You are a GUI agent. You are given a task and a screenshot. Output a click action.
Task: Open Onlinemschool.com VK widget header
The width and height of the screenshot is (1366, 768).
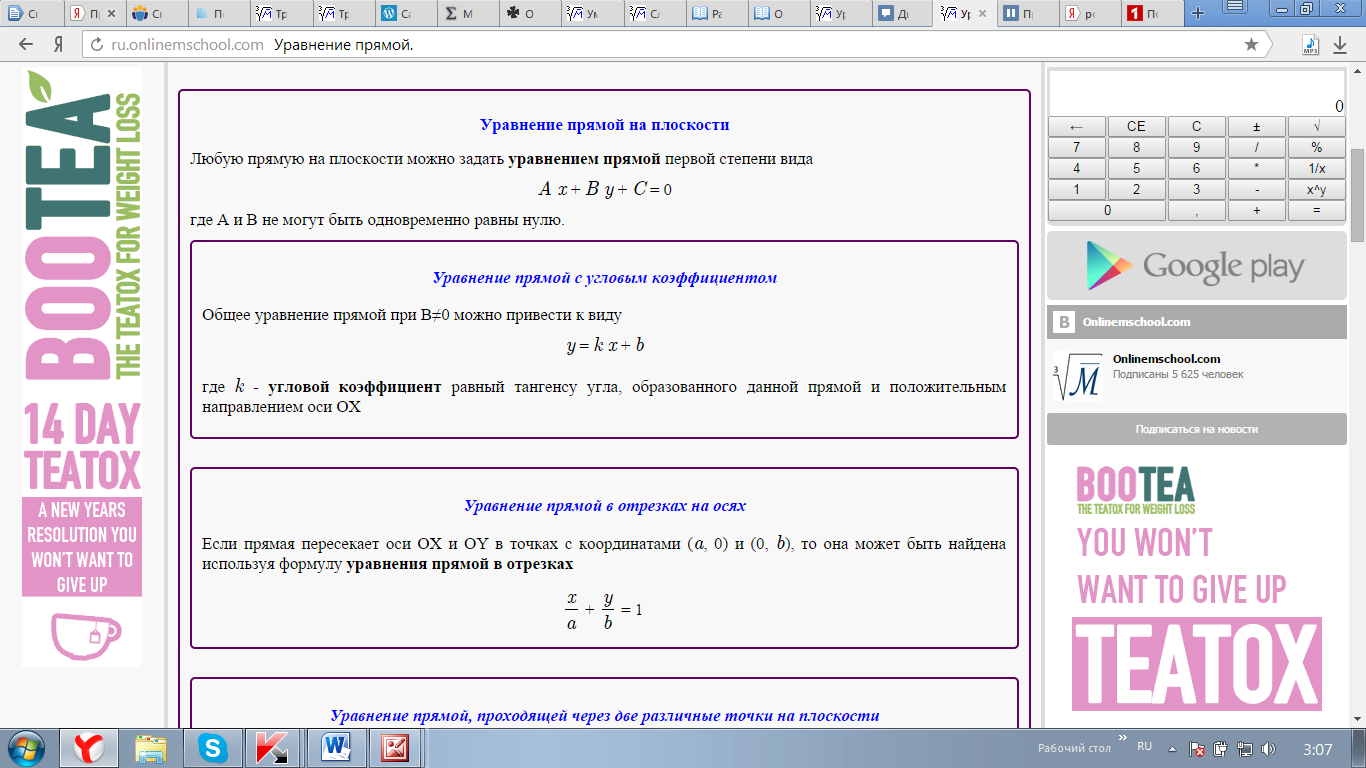click(1197, 322)
